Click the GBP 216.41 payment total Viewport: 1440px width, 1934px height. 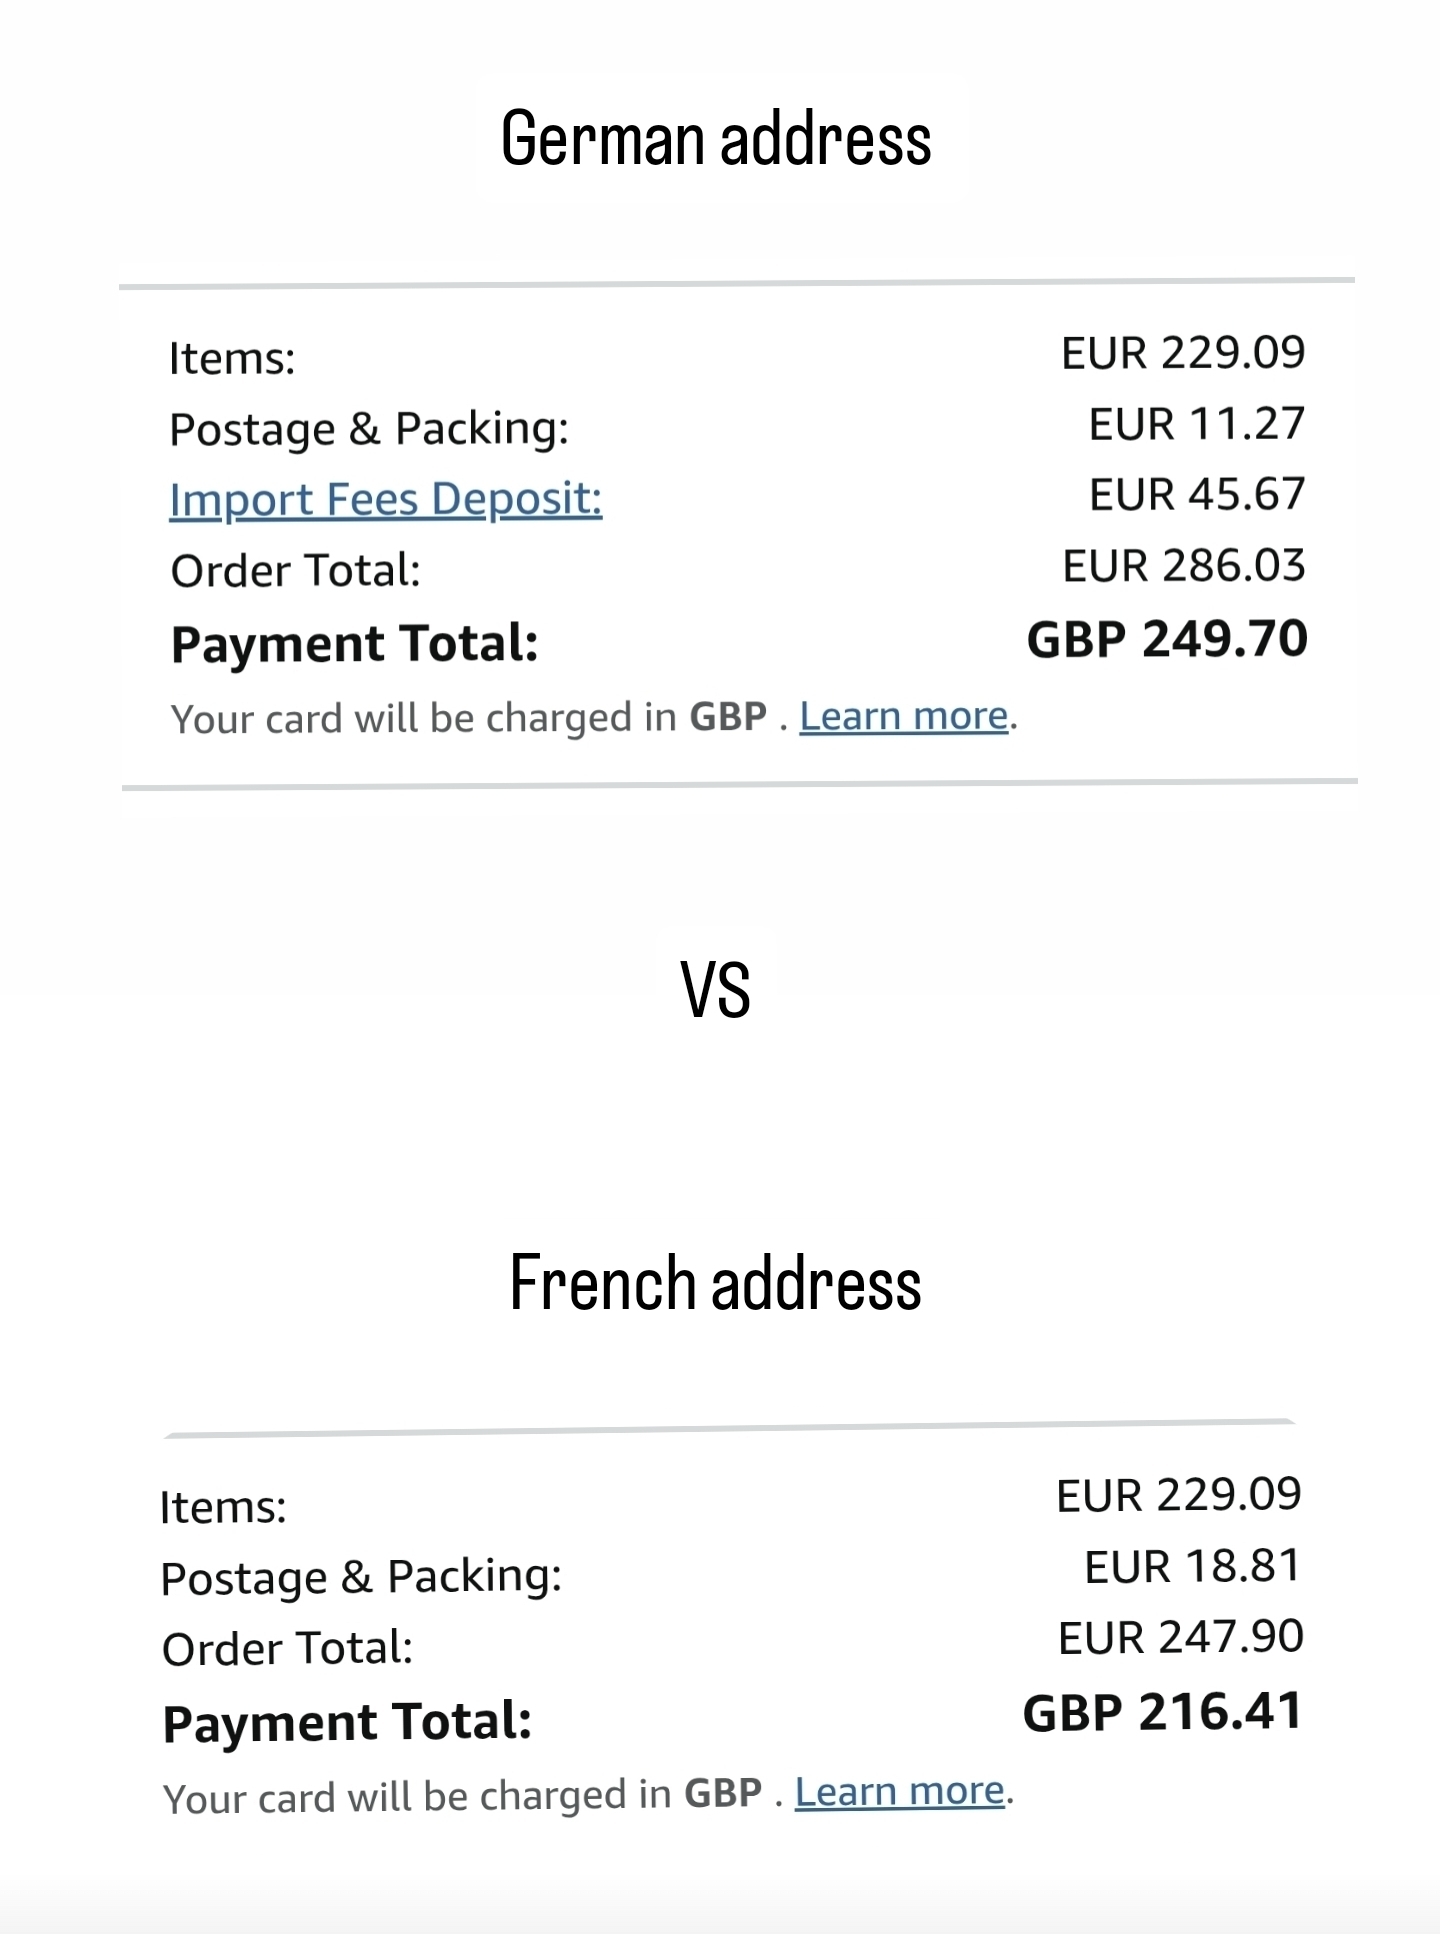(1162, 1712)
